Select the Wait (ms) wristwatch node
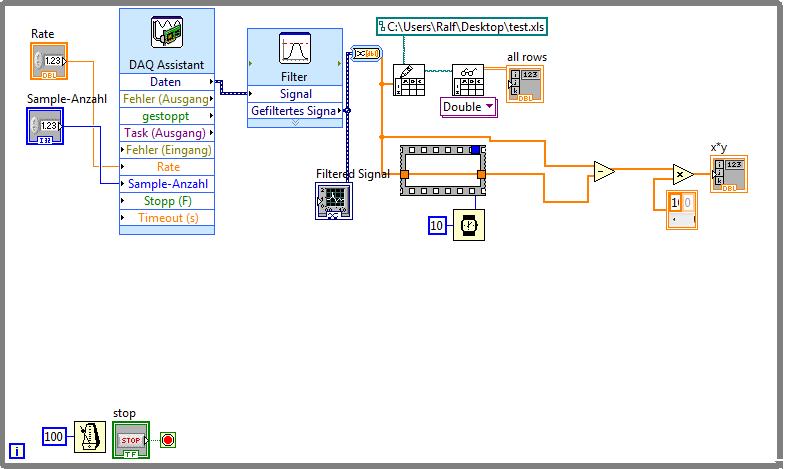This screenshot has width=785, height=469. click(x=469, y=225)
